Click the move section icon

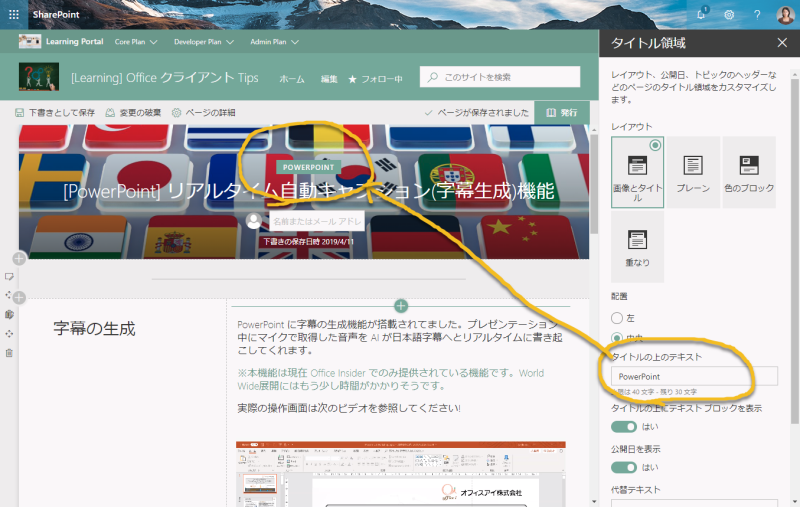[8, 295]
